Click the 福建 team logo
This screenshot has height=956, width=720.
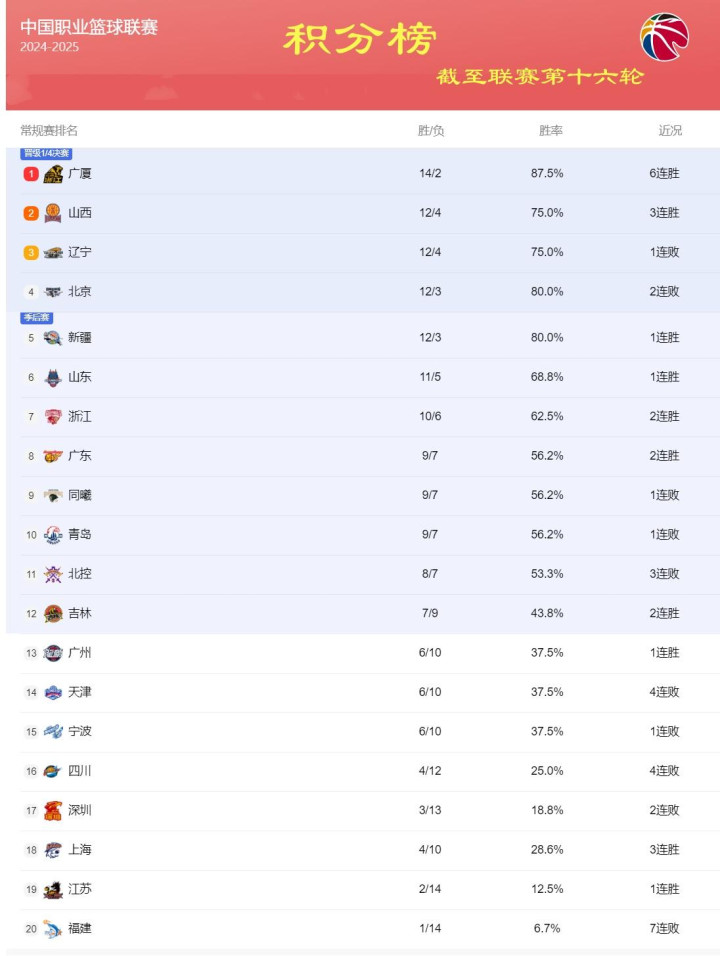[53, 929]
